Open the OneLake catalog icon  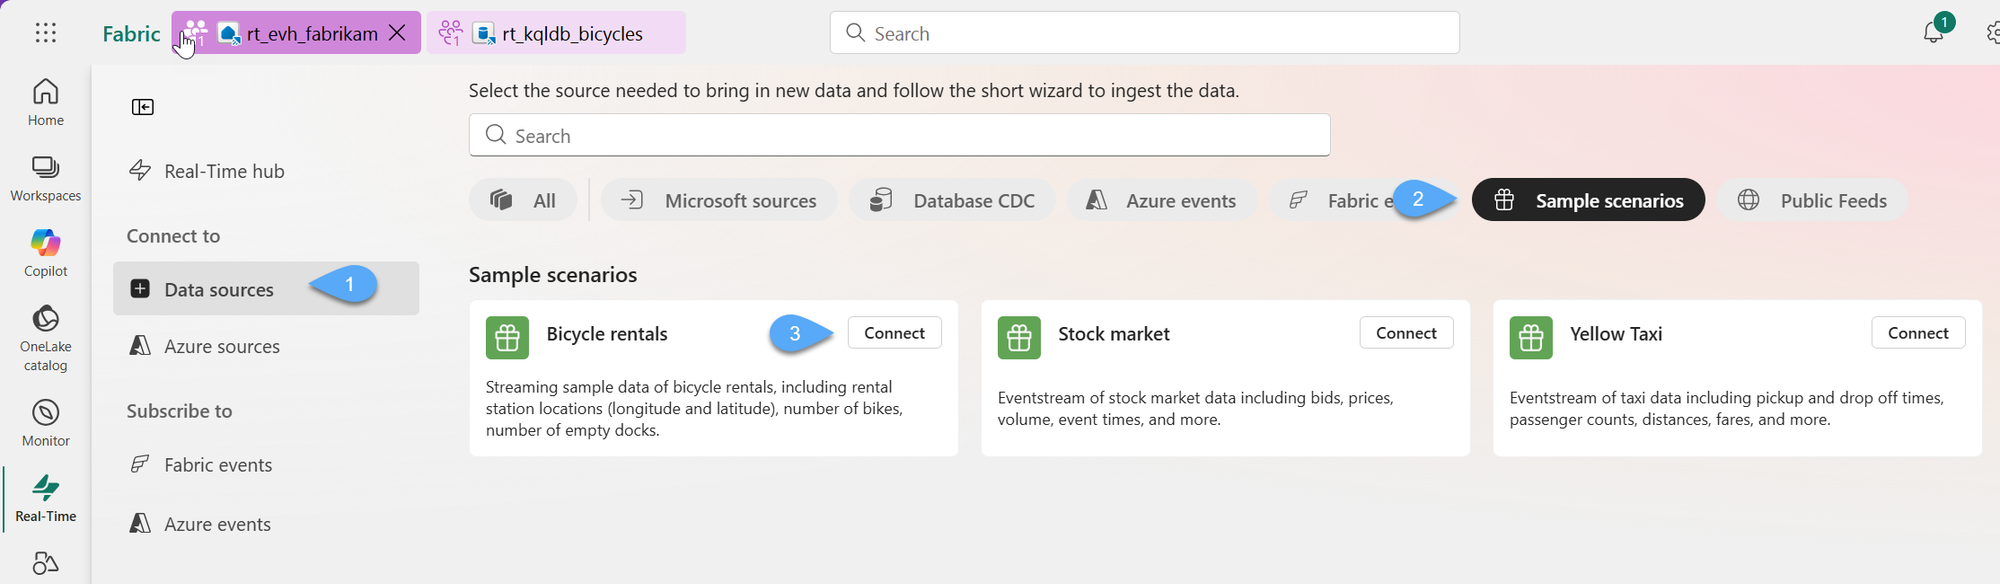point(45,338)
